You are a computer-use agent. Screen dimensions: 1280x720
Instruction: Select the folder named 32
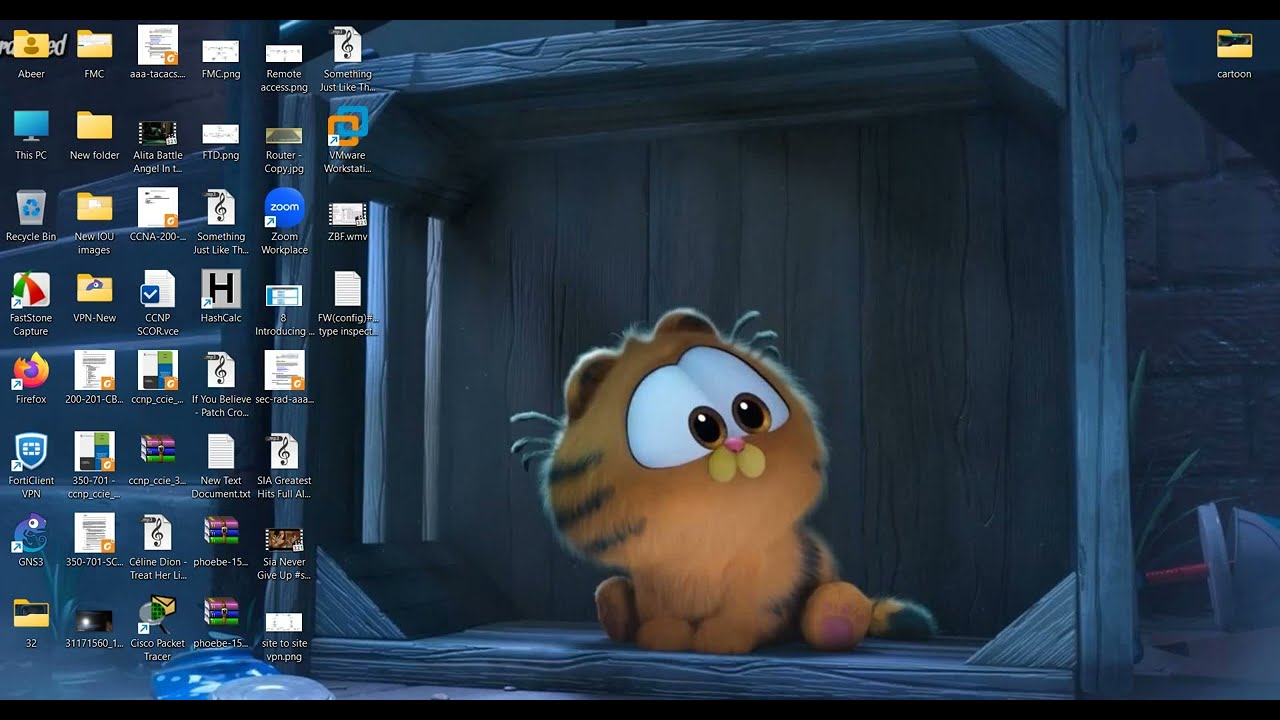click(x=31, y=622)
